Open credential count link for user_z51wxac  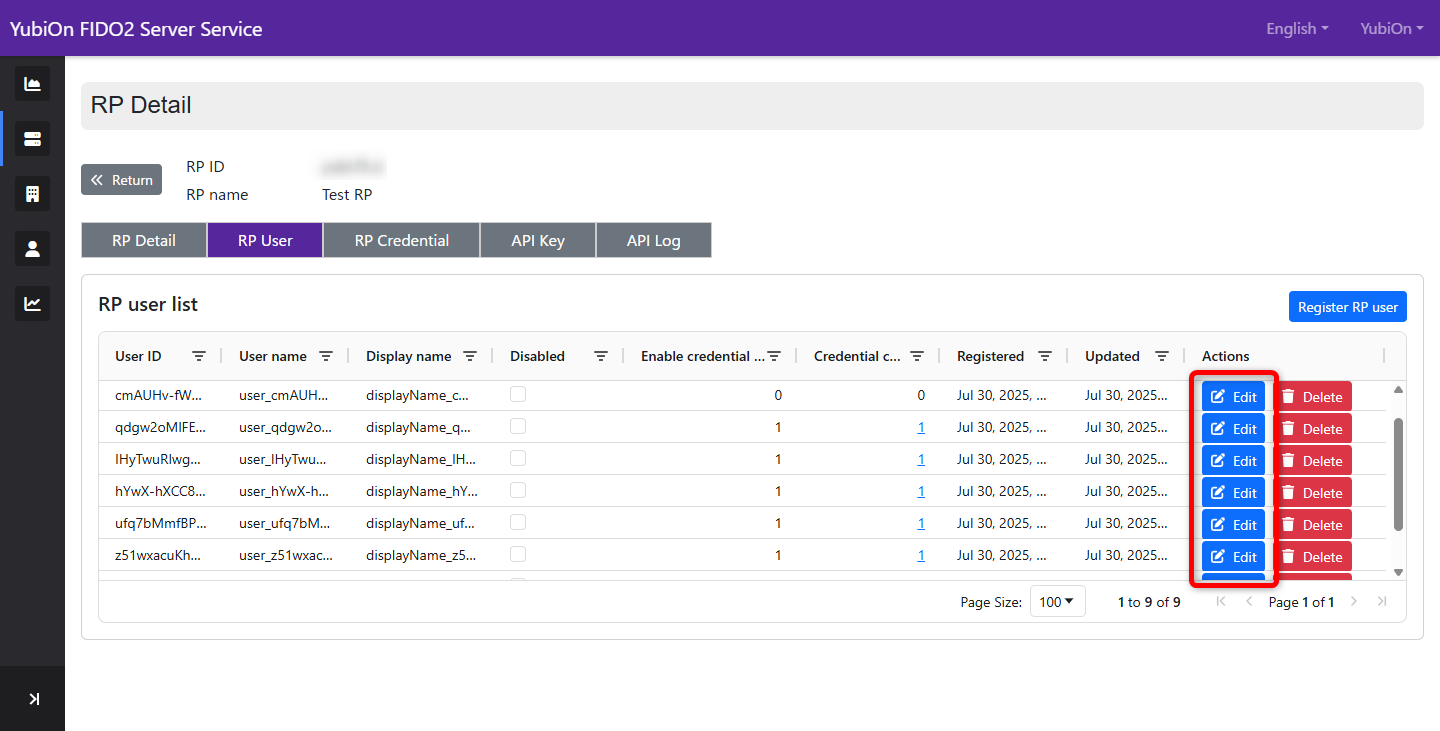(921, 555)
